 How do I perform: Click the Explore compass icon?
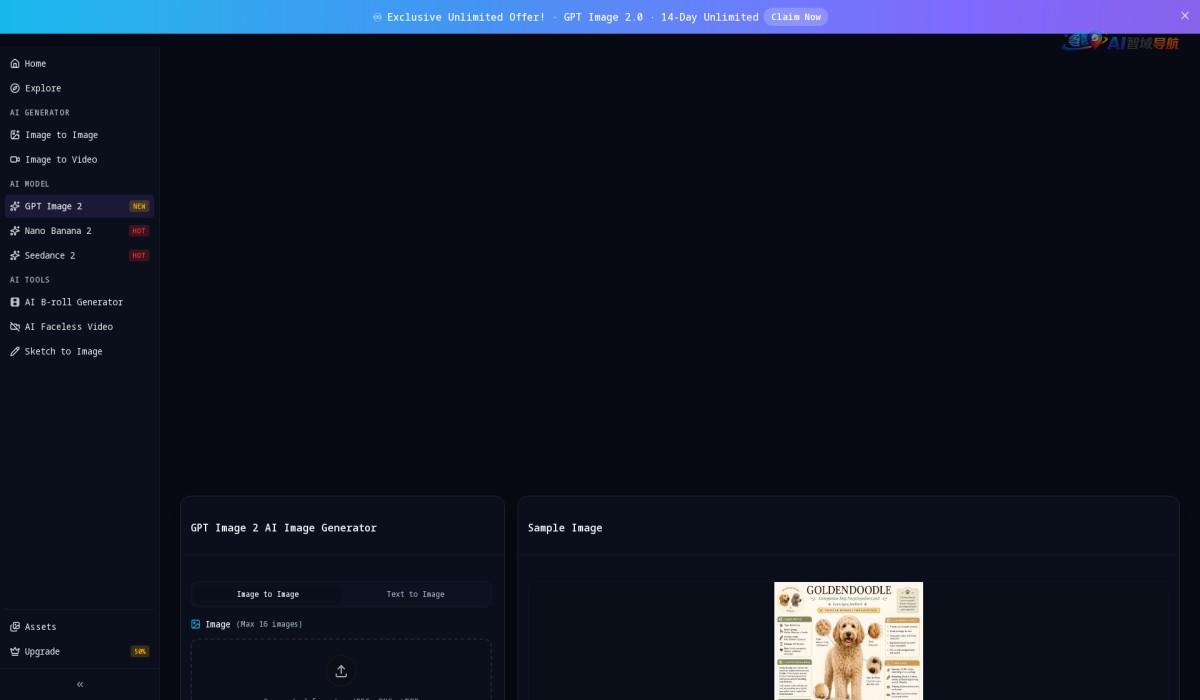point(15,88)
